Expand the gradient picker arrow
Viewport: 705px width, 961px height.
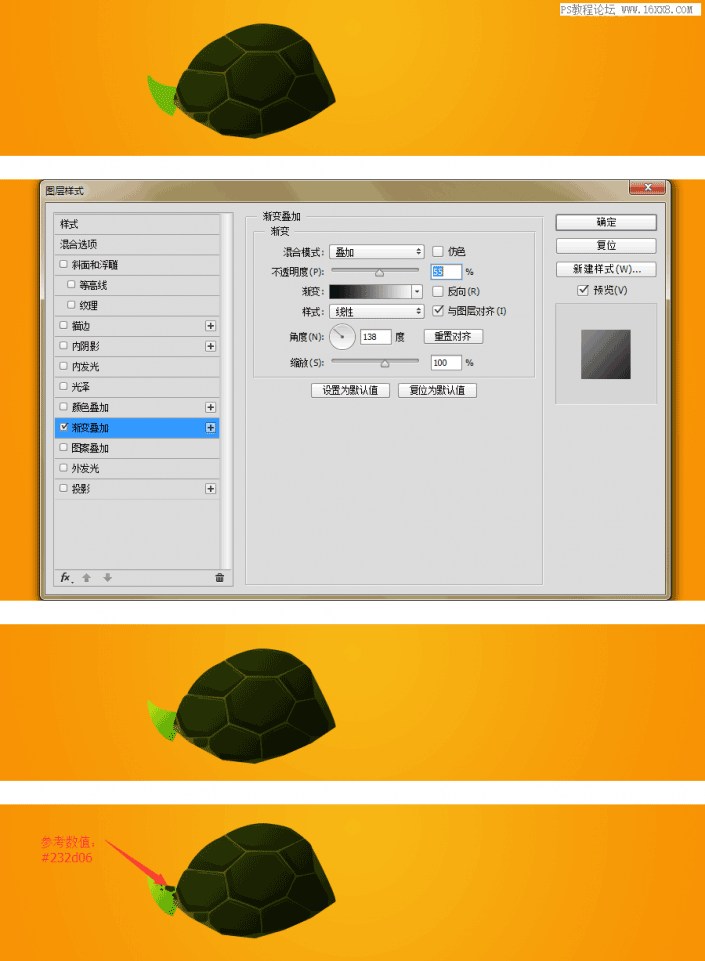point(417,292)
